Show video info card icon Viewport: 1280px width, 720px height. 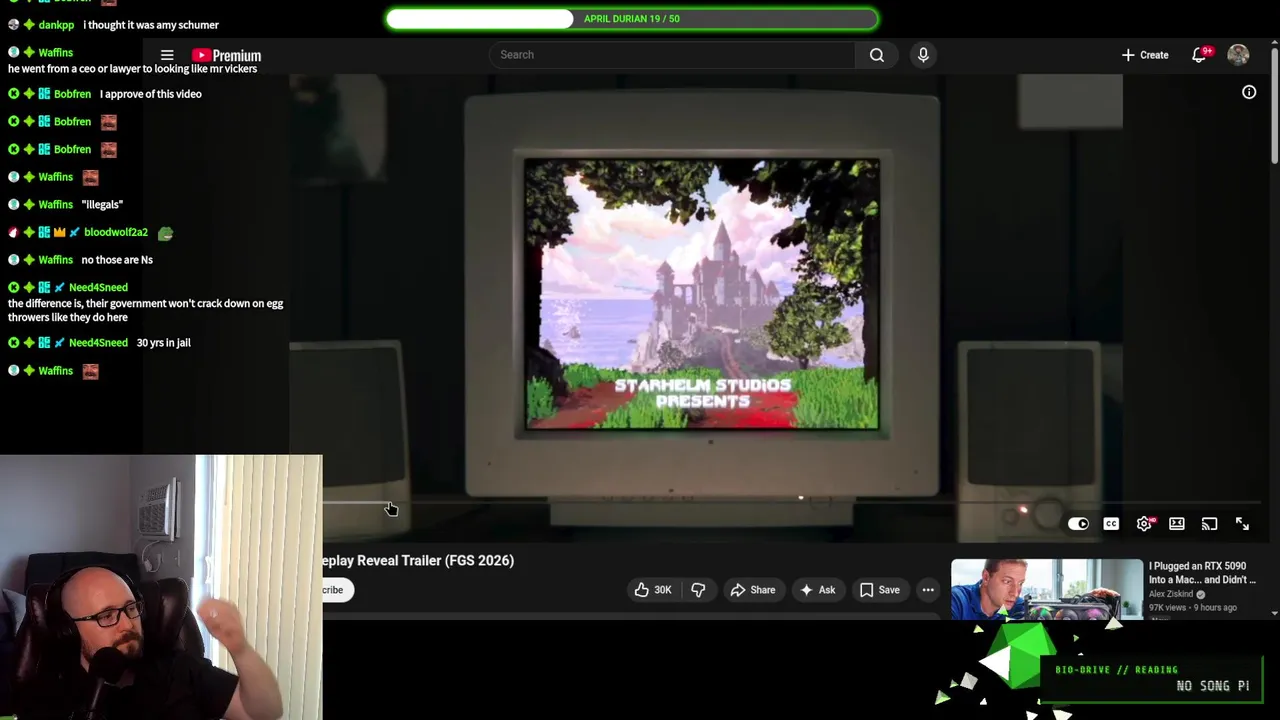[1249, 92]
